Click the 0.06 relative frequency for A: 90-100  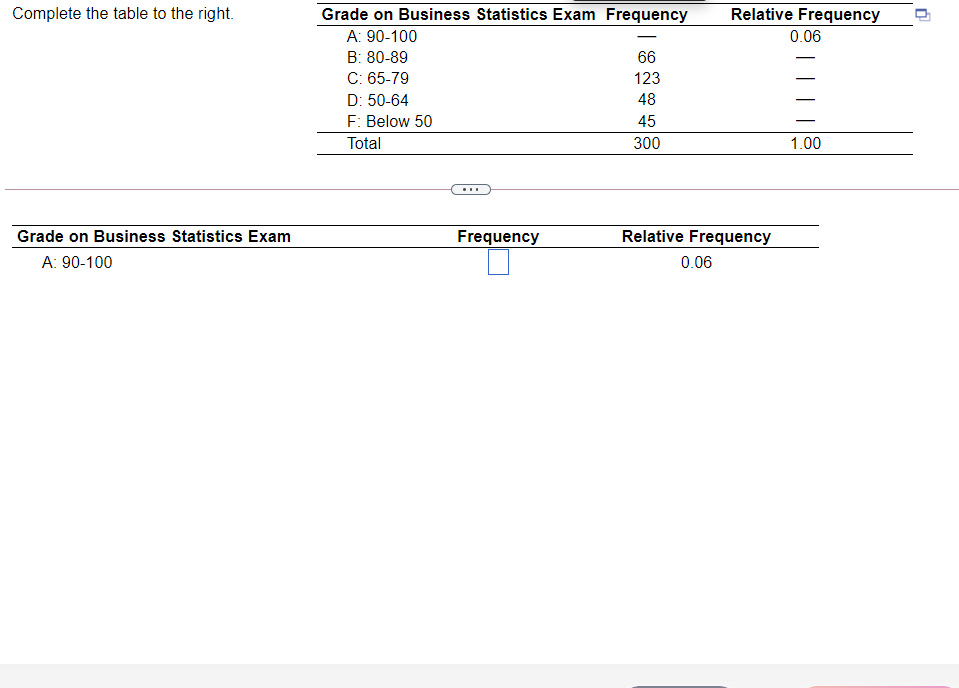(x=805, y=36)
